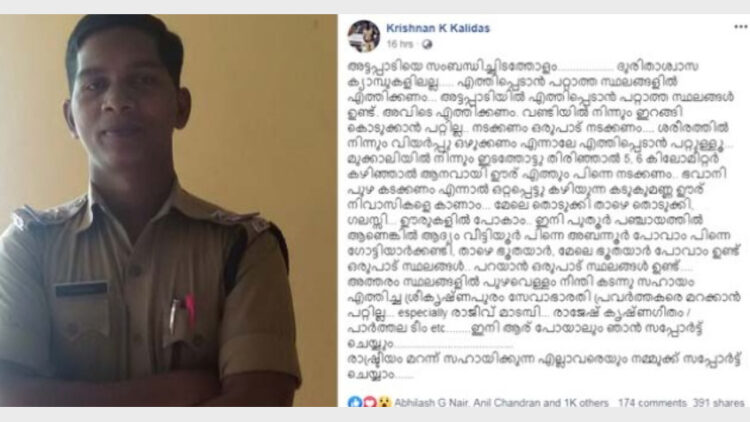View the 174 comments
750x422 pixels.
[652, 403]
